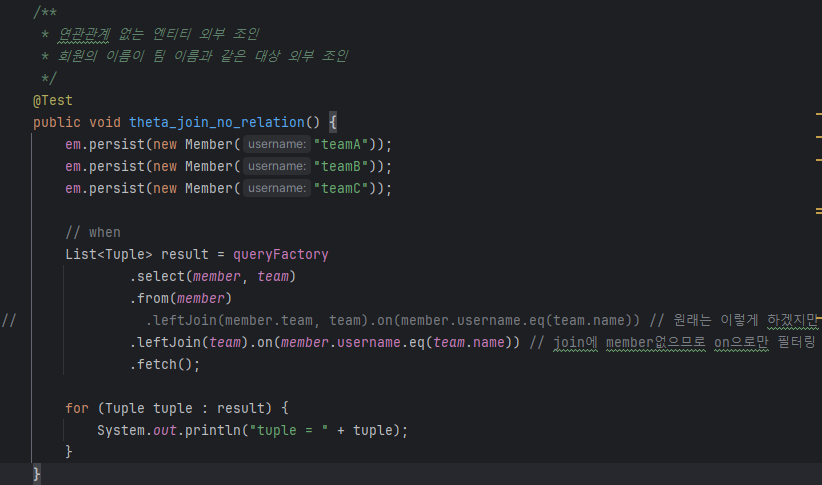The width and height of the screenshot is (822, 485).
Task: Click the Korean Javadoc first comment line
Action: click(150, 34)
